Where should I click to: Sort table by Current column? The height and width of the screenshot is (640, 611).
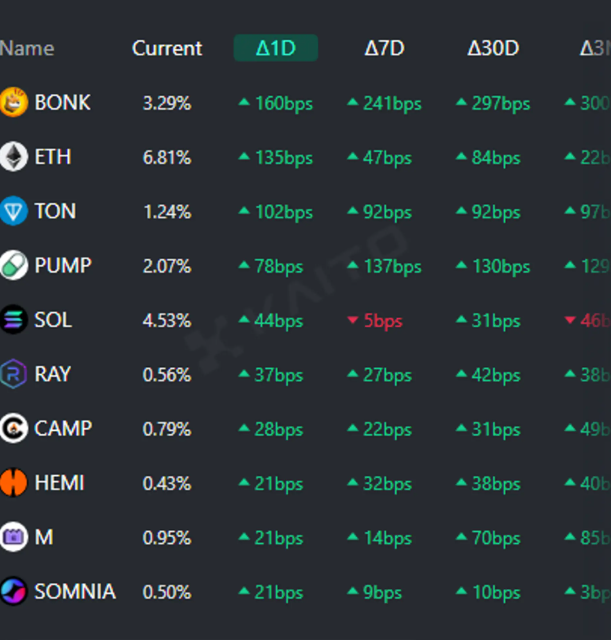click(x=167, y=48)
